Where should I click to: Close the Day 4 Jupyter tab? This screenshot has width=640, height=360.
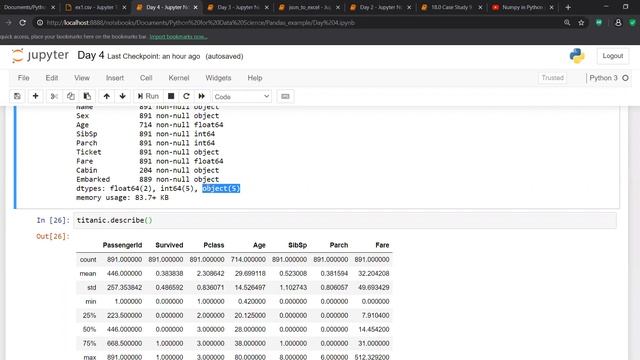pos(196,7)
